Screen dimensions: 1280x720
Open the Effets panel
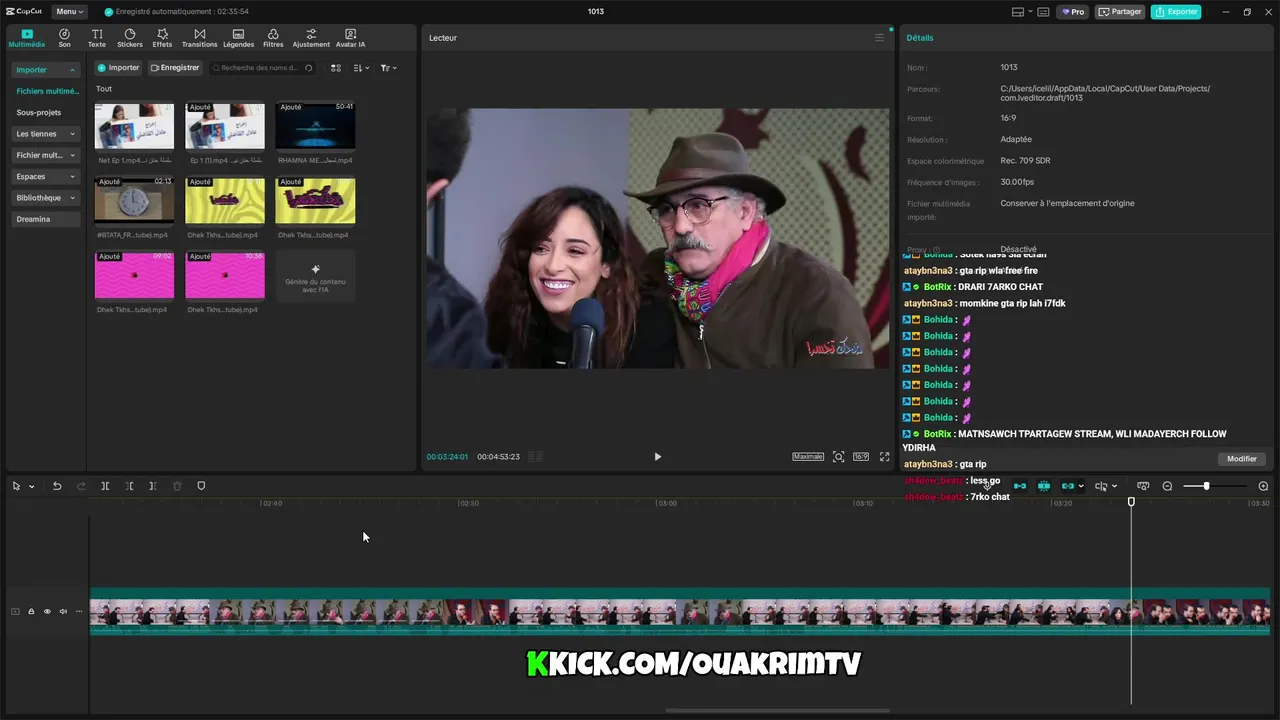pyautogui.click(x=162, y=38)
